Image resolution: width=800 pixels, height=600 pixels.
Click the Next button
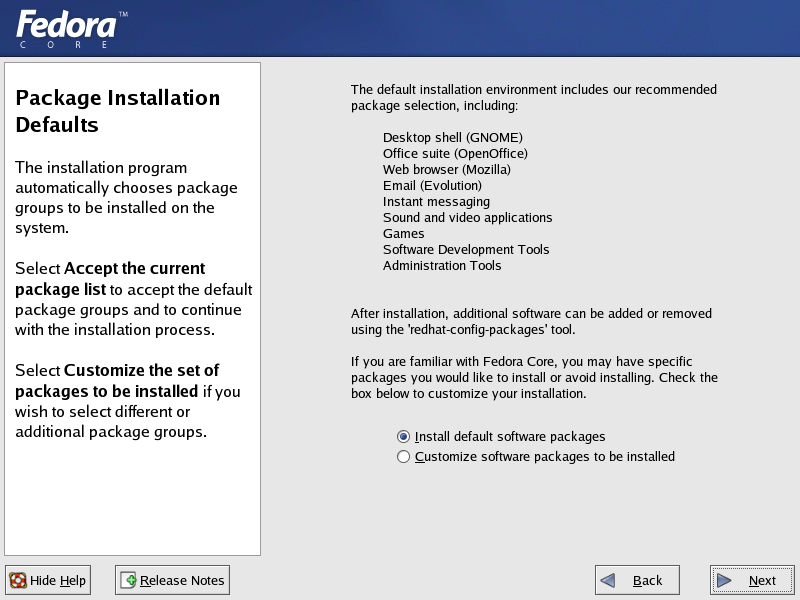(x=752, y=580)
